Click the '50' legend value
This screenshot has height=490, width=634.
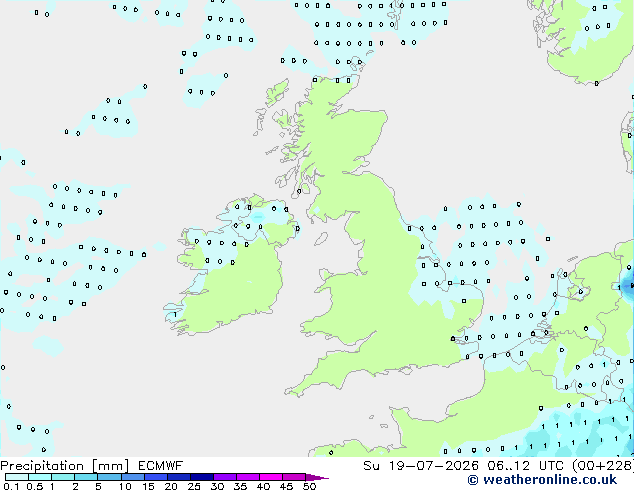[309, 486]
